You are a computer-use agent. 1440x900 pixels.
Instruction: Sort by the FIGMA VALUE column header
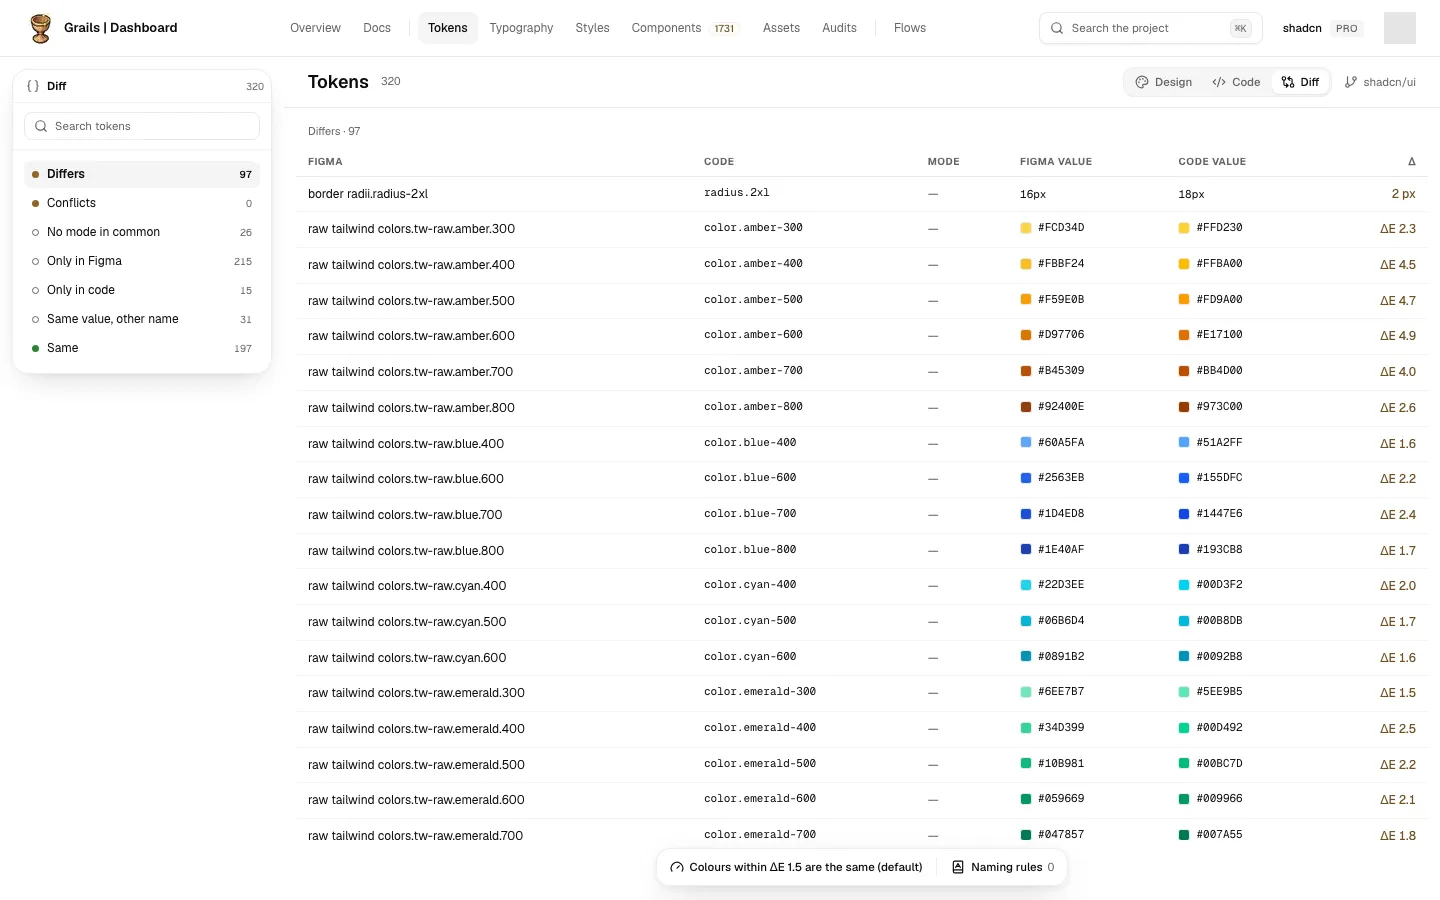[1056, 161]
